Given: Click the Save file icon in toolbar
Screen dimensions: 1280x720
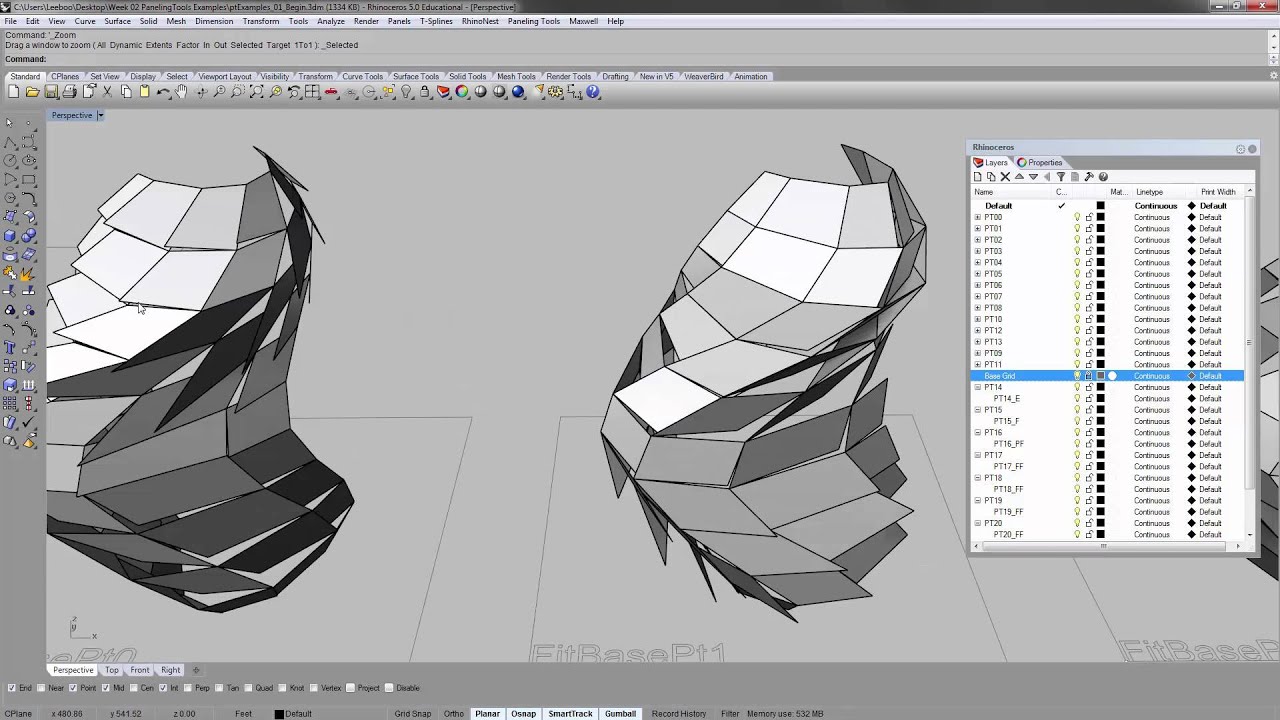Looking at the screenshot, I should pos(51,92).
